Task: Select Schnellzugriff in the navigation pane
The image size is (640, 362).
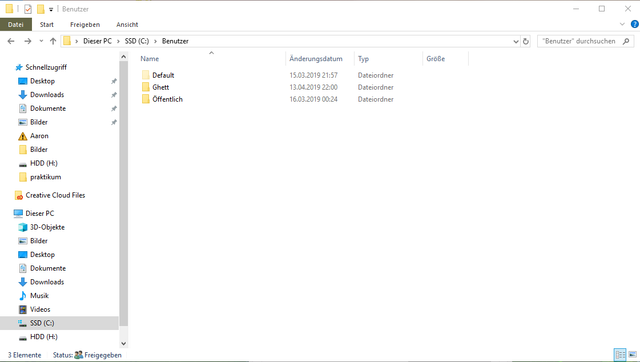Action: pos(41,67)
